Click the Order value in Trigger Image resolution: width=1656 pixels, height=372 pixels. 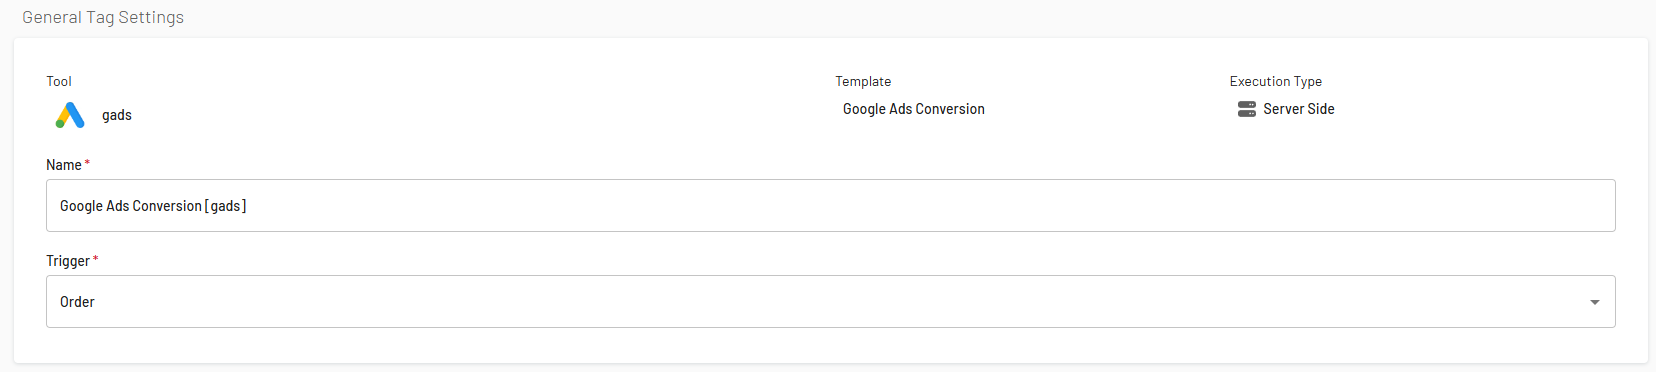77,302
